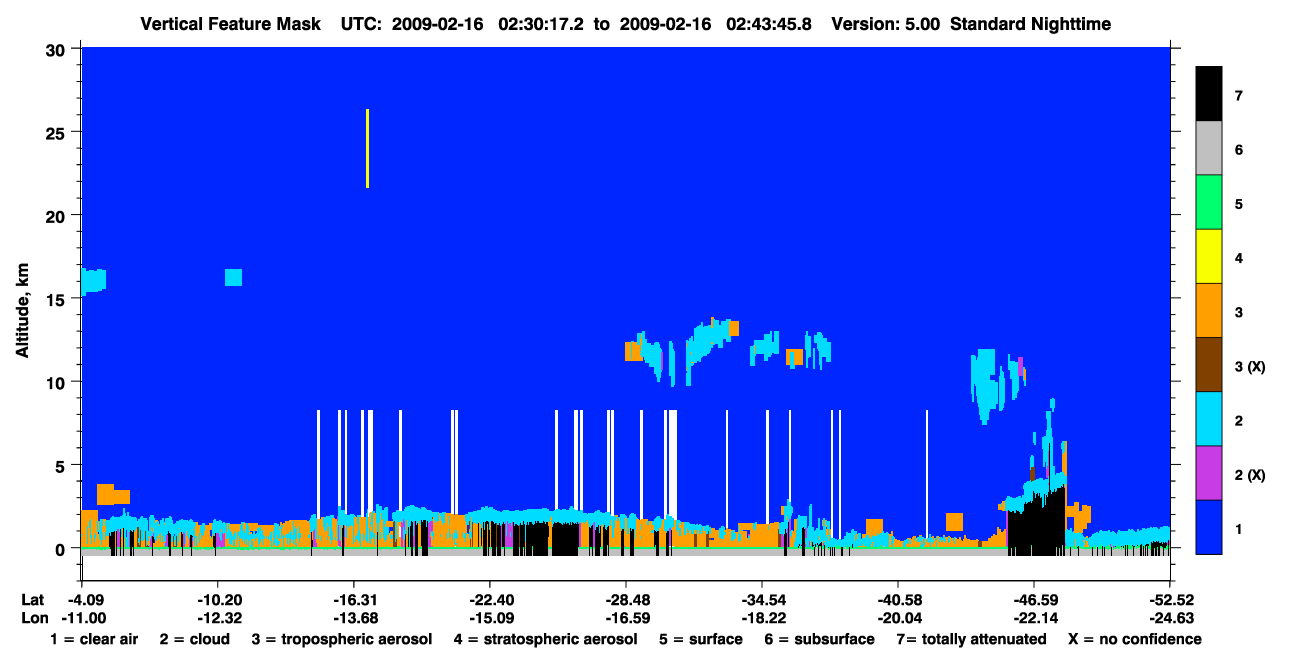Click the cyan cloud color swatch
This screenshot has height=667, width=1300.
point(1209,419)
